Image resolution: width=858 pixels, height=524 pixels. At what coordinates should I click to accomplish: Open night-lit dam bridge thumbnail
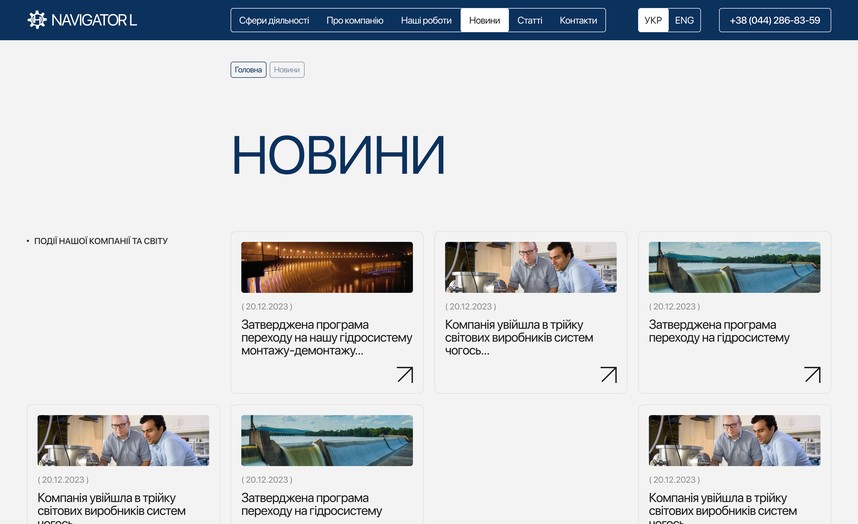pyautogui.click(x=327, y=267)
